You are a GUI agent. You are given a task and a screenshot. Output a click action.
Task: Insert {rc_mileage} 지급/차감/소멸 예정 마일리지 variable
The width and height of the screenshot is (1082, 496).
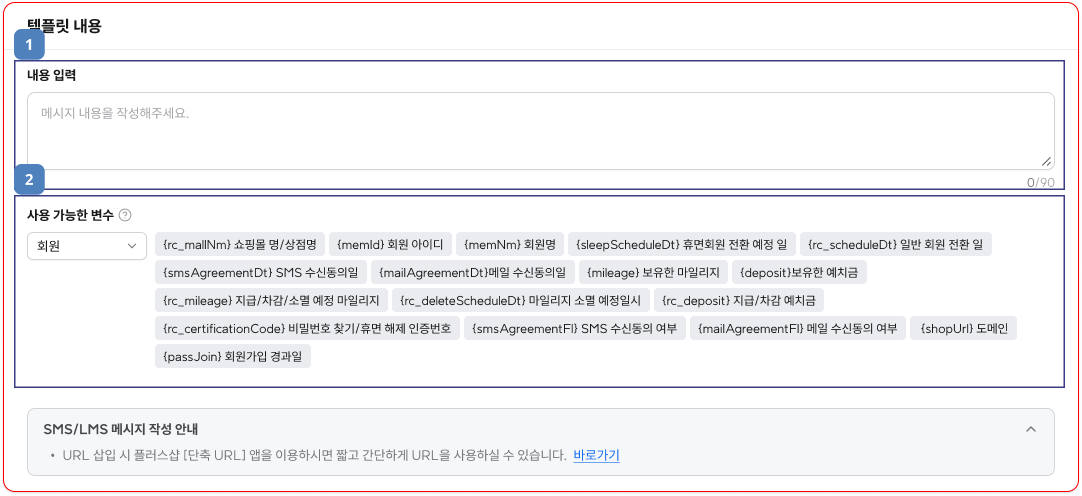pos(269,300)
